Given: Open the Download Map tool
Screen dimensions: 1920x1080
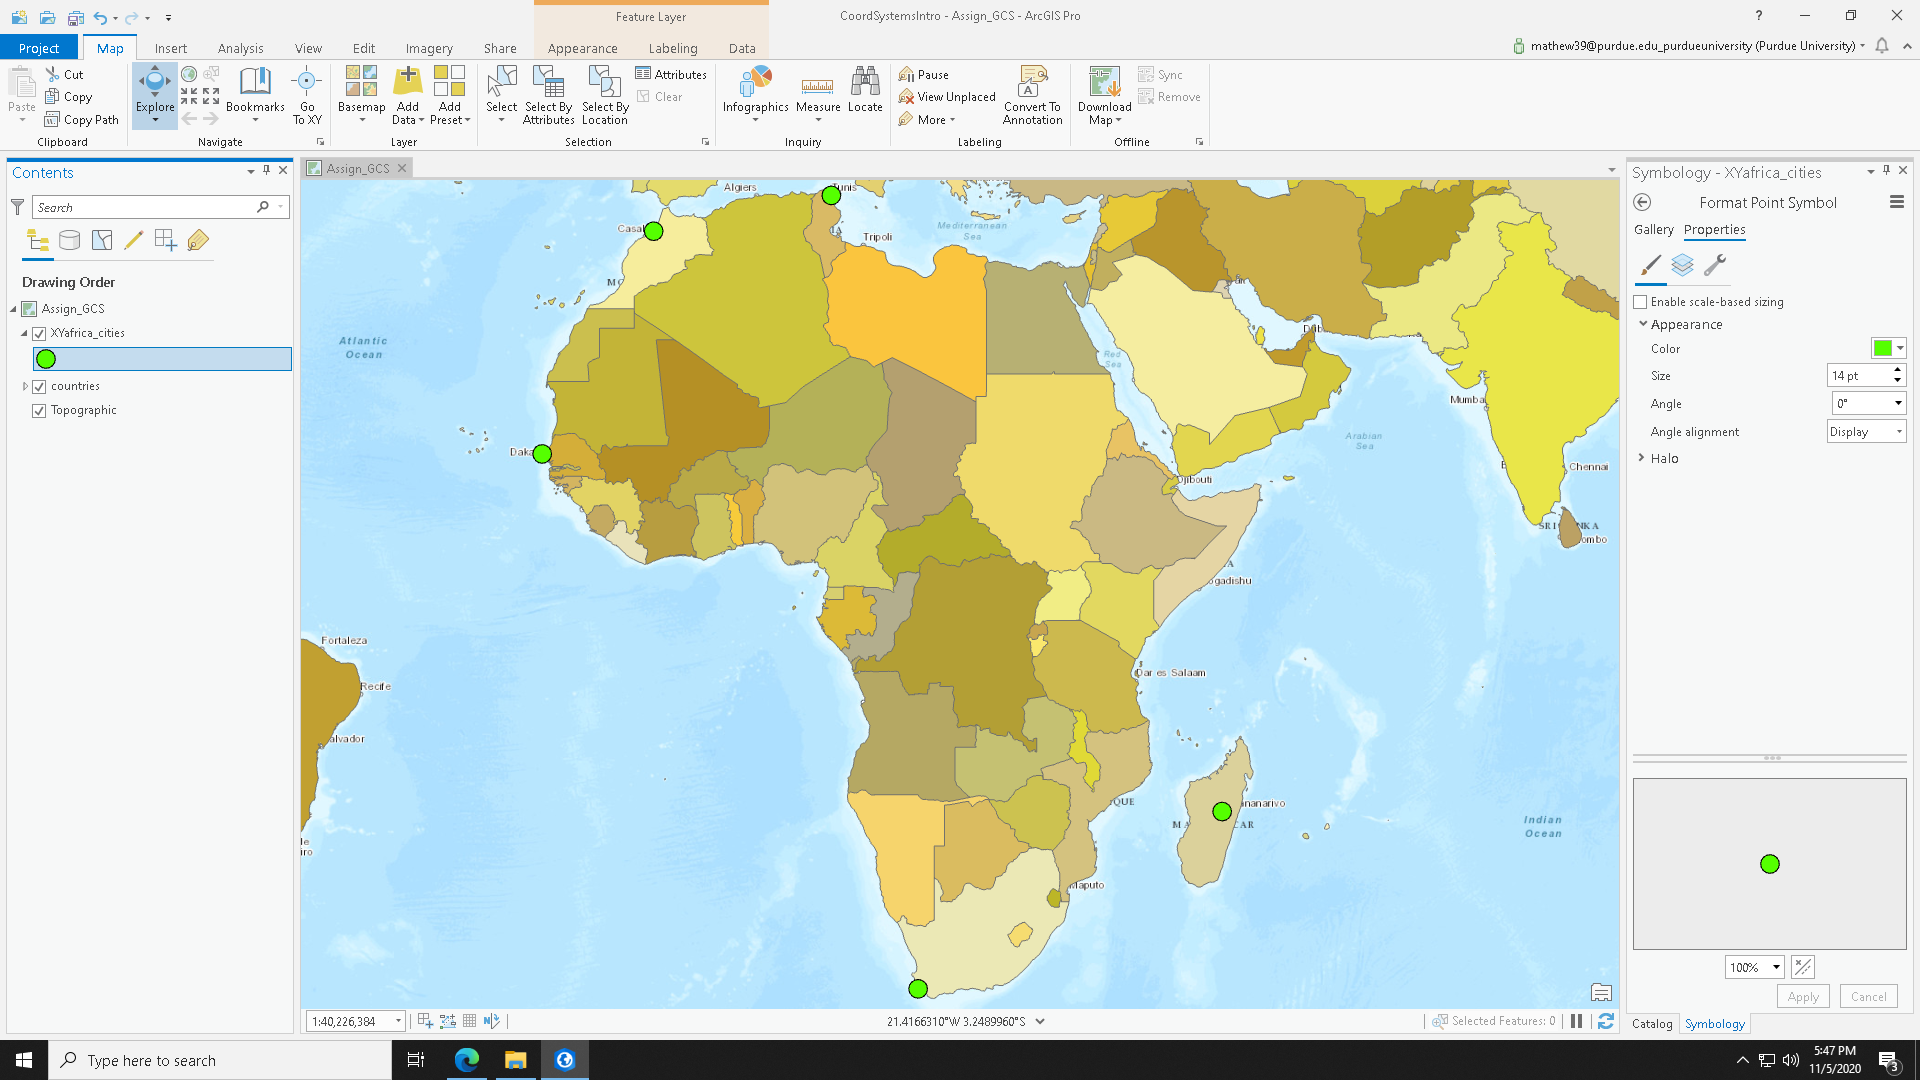Looking at the screenshot, I should coord(1103,95).
